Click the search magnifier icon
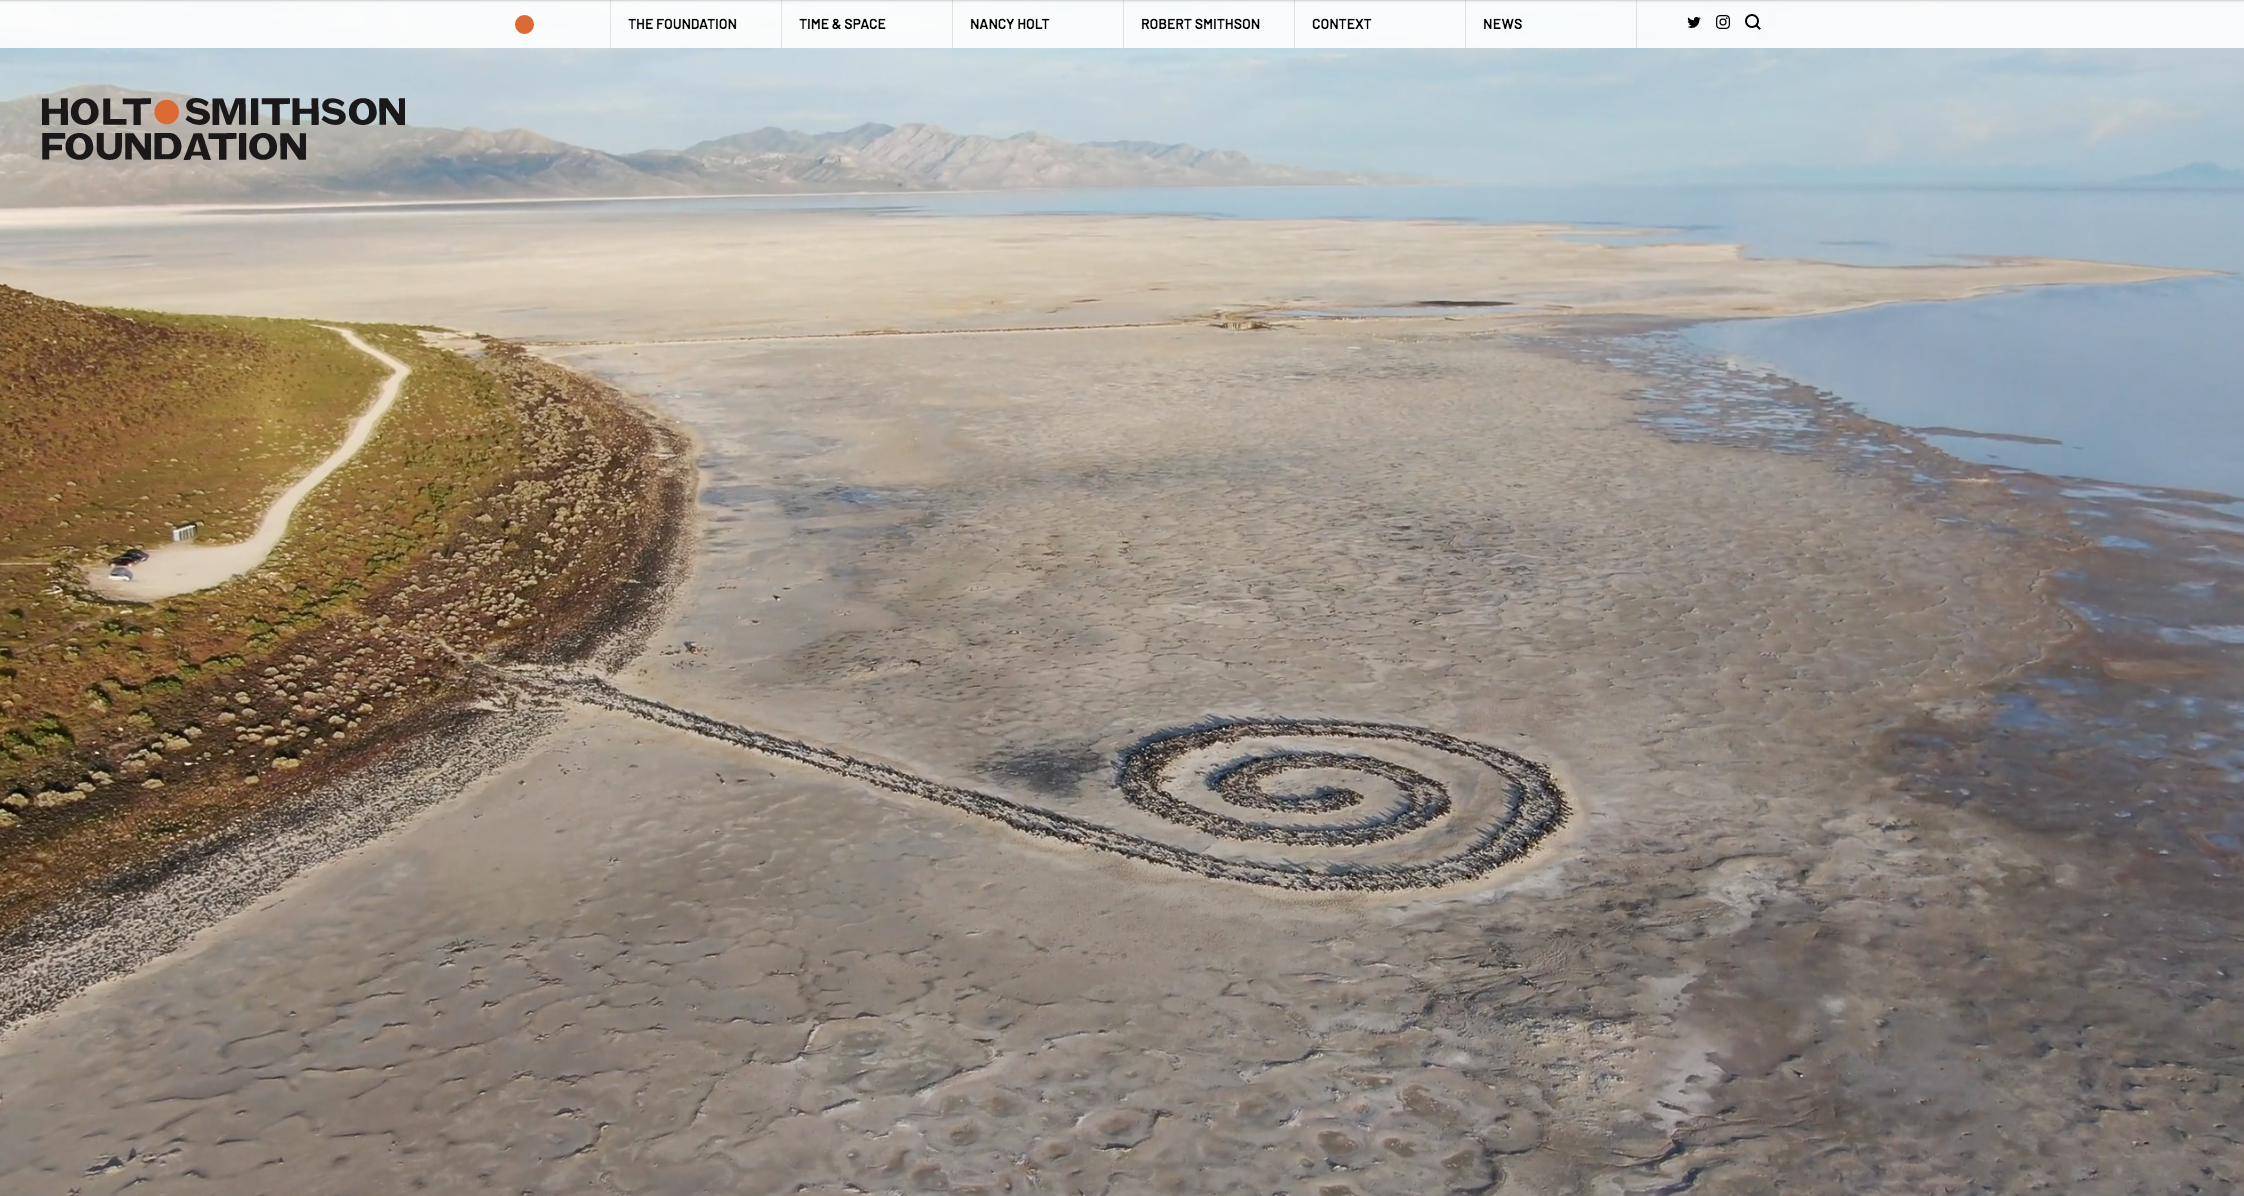This screenshot has height=1196, width=2244. tap(1753, 22)
